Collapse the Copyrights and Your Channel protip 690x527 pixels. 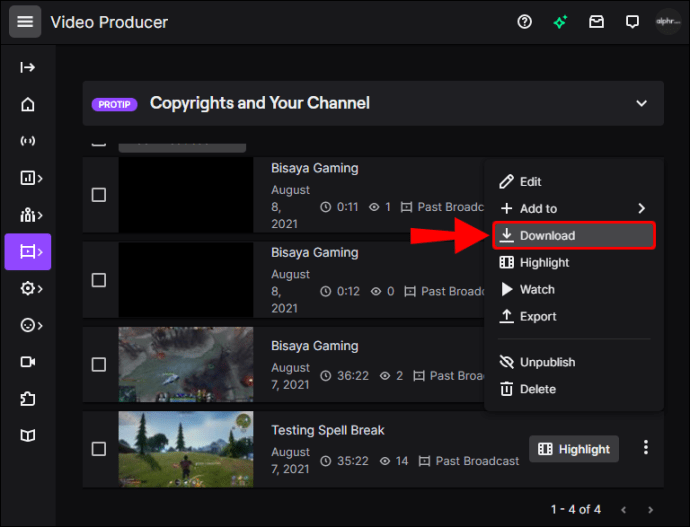(642, 103)
